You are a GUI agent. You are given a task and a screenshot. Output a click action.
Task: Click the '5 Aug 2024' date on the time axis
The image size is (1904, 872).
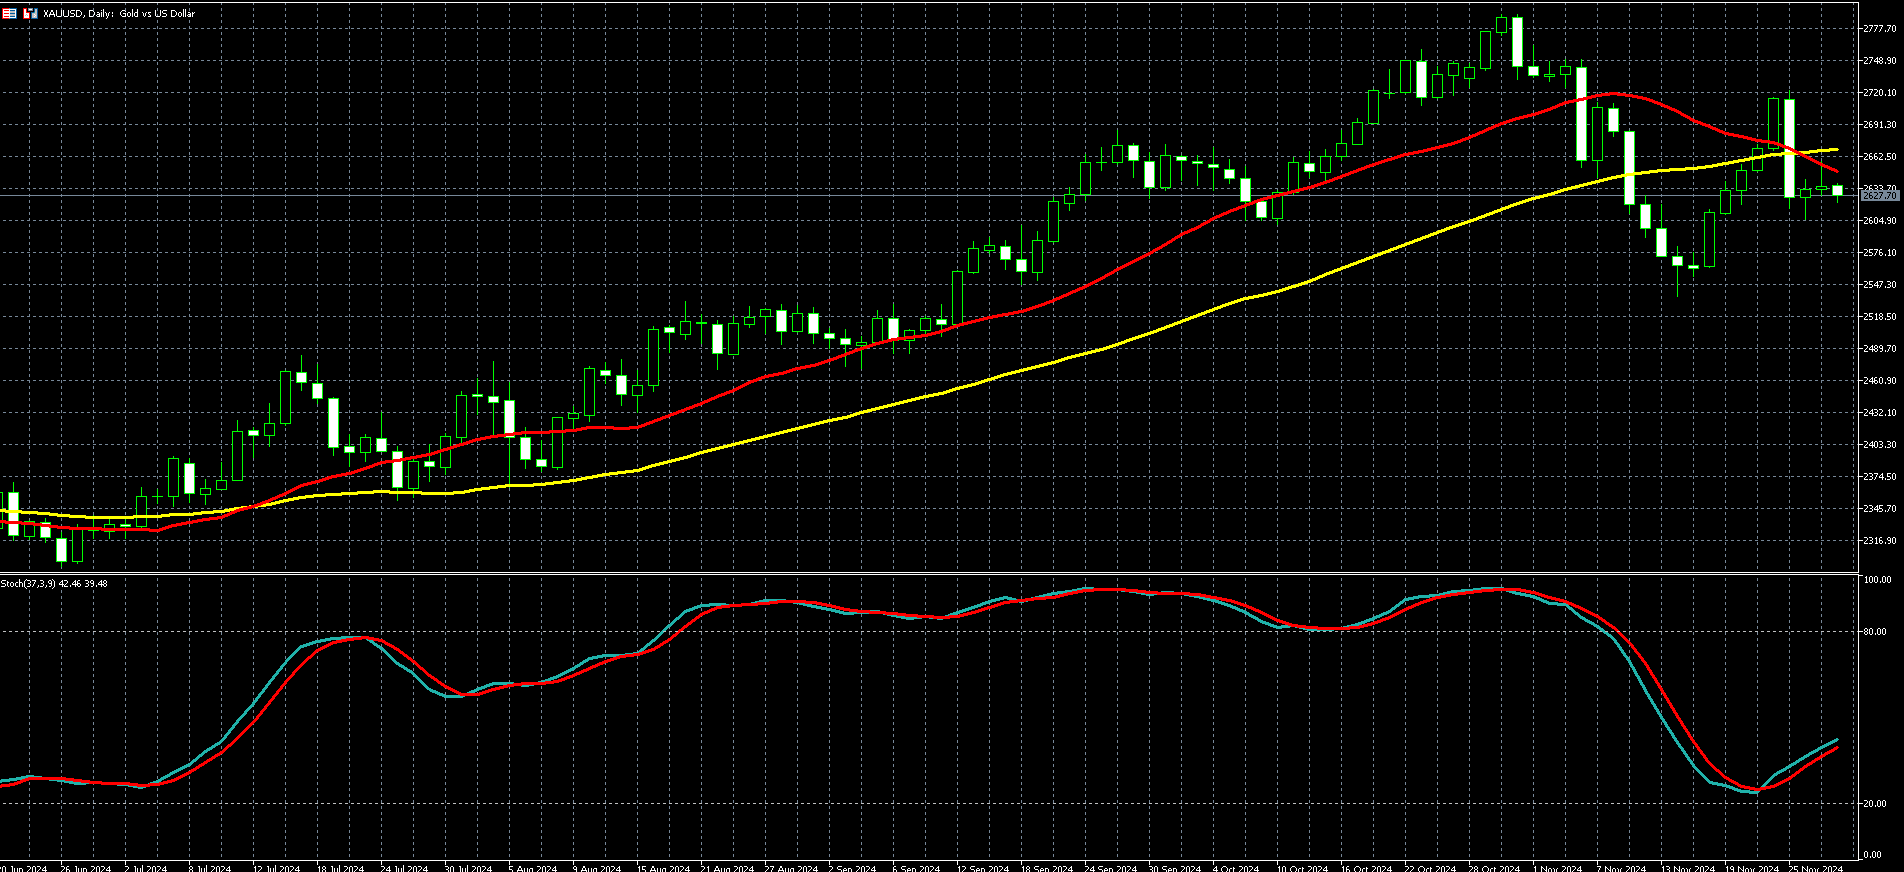[x=533, y=868]
